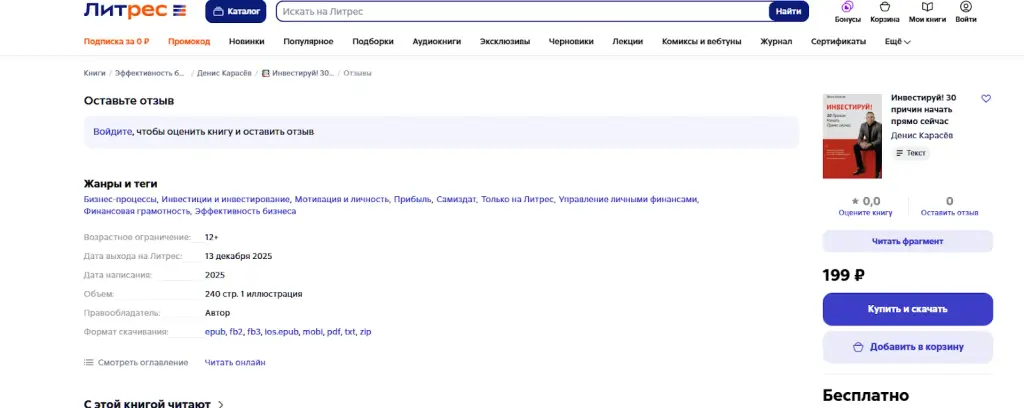Click Книги breadcrumb link

point(95,73)
